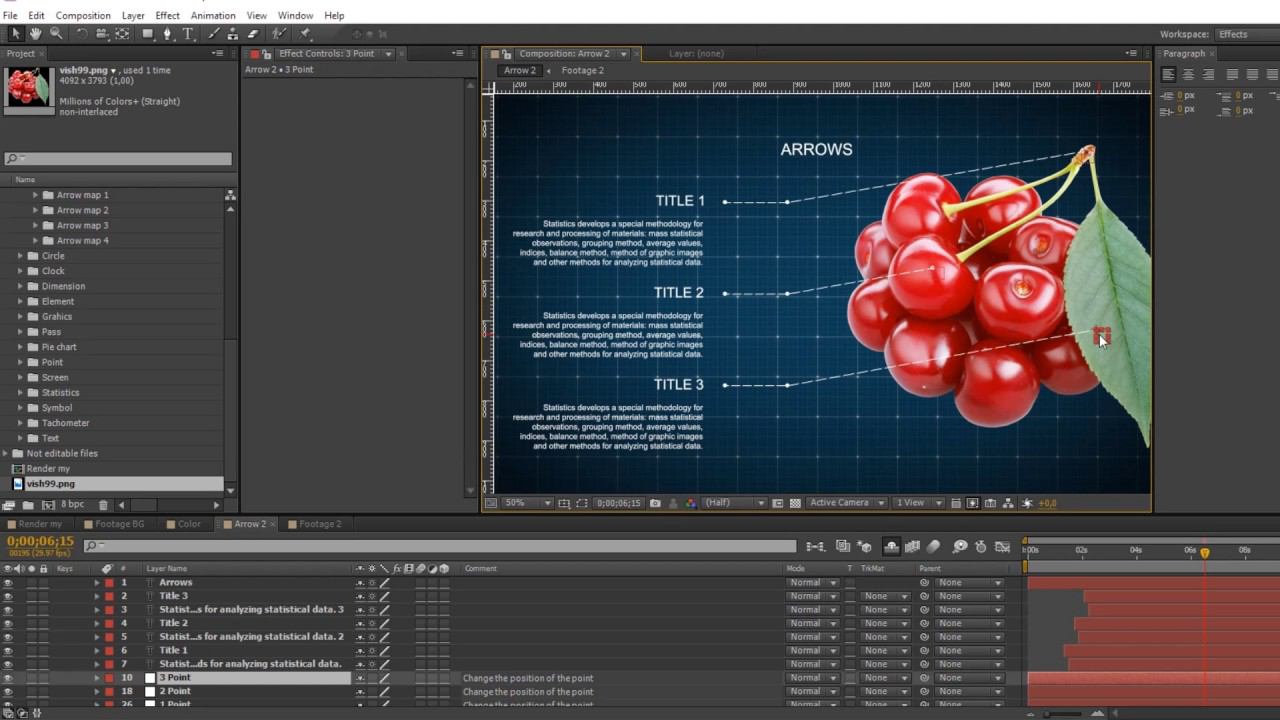The image size is (1280, 720).
Task: Switch to the Footage BG timeline tab
Action: click(118, 524)
